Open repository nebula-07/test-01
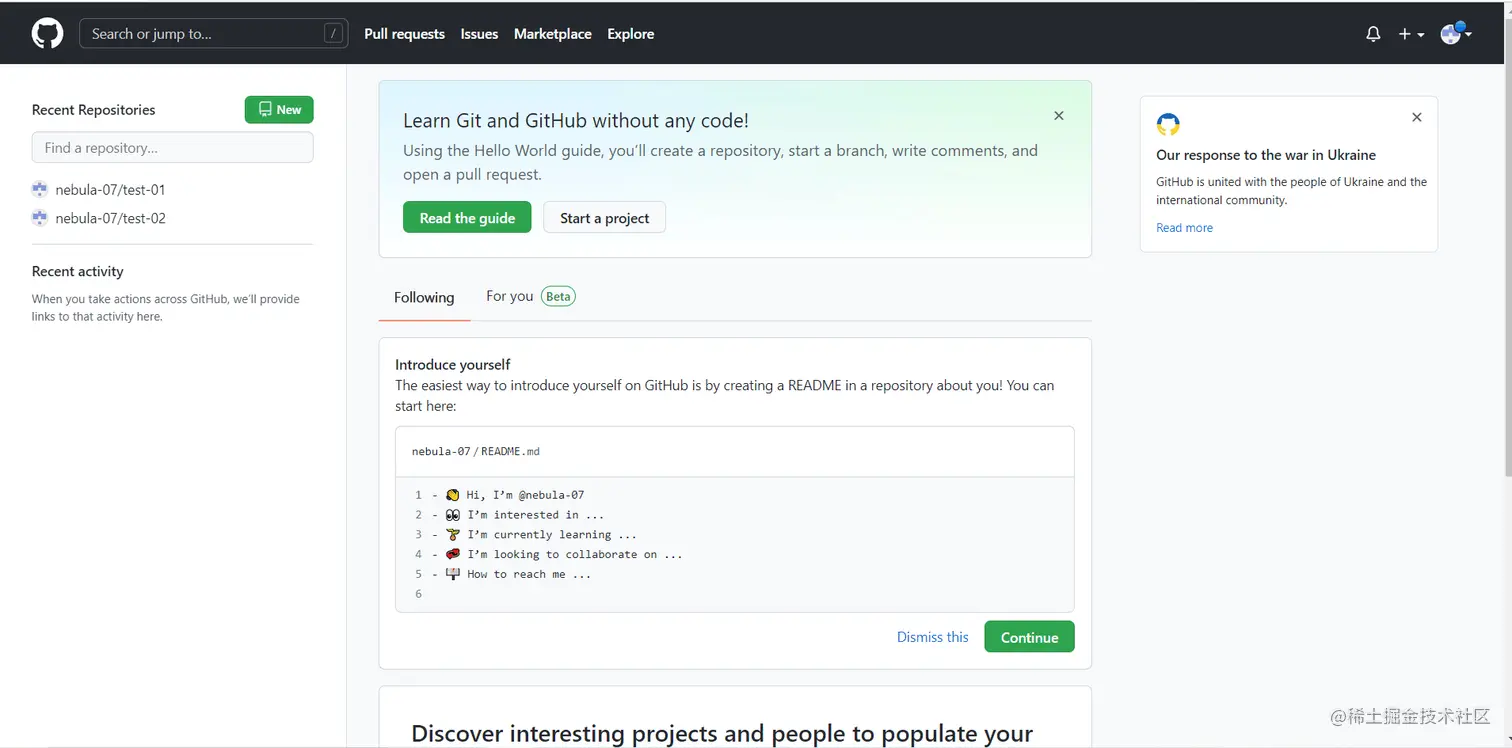The image size is (1512, 748). tap(110, 189)
